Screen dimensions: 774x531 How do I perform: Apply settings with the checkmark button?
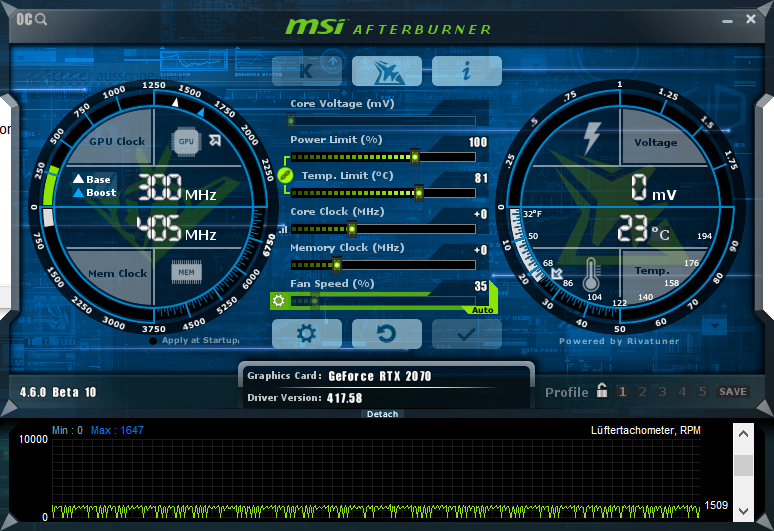pos(466,334)
